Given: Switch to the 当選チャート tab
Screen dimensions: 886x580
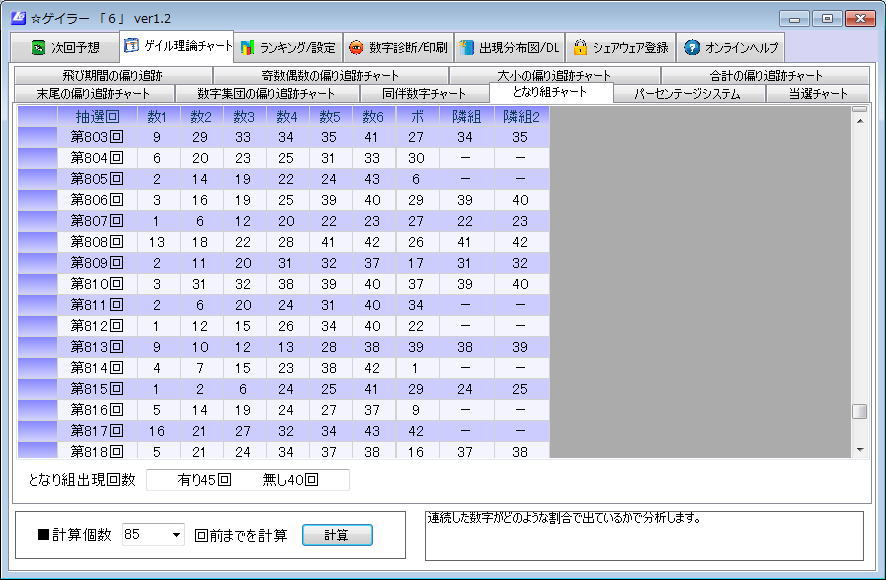Looking at the screenshot, I should click(x=817, y=94).
